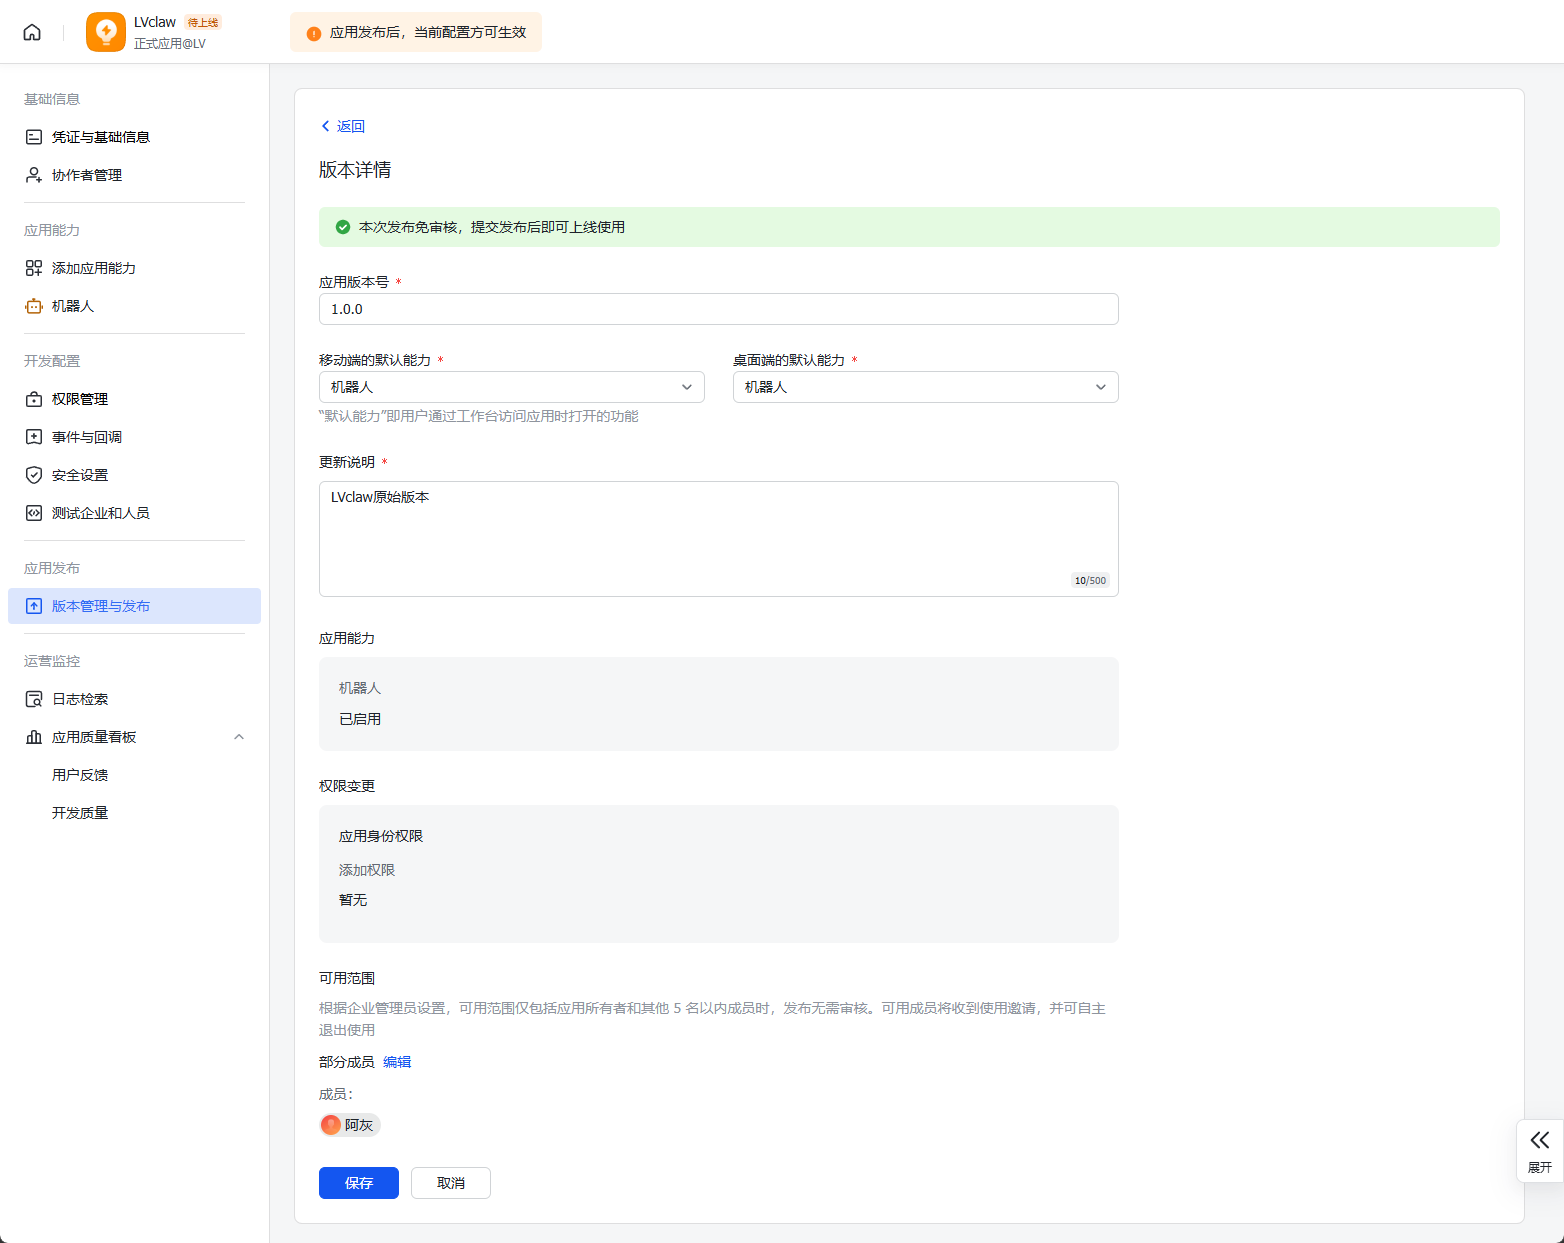Click the home icon in top bar
Screen dimensions: 1564x1243
32,32
